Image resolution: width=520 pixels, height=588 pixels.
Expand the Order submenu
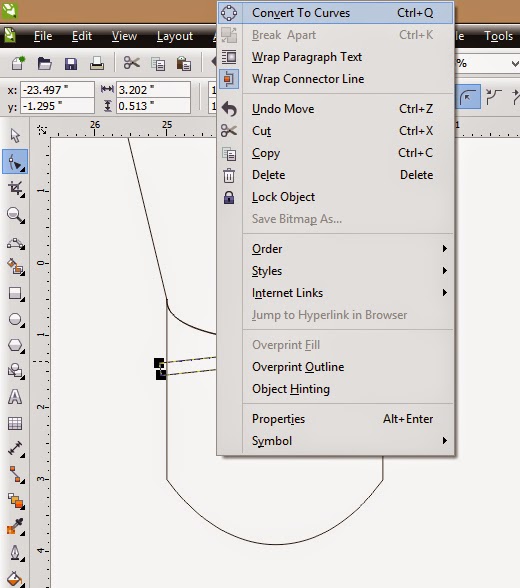336,249
